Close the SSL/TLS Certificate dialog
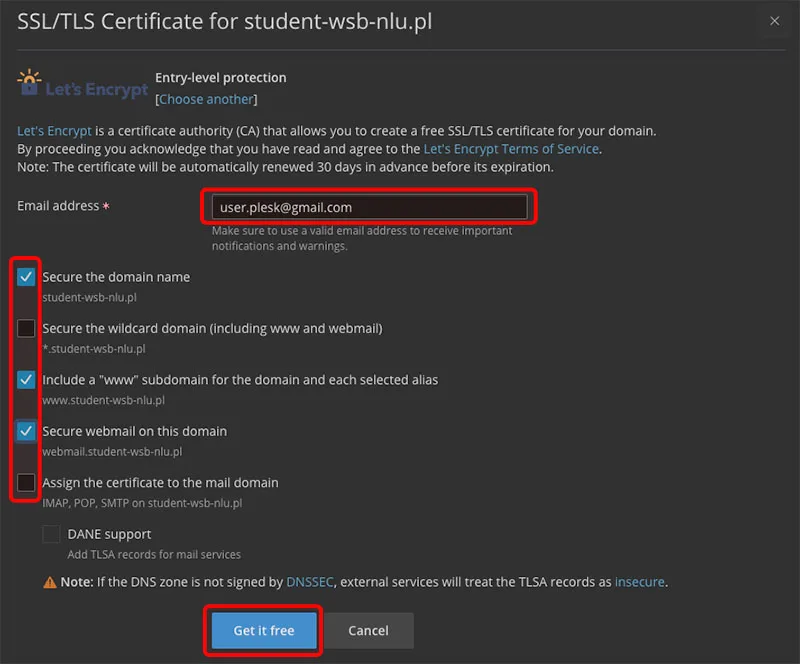 click(x=774, y=21)
